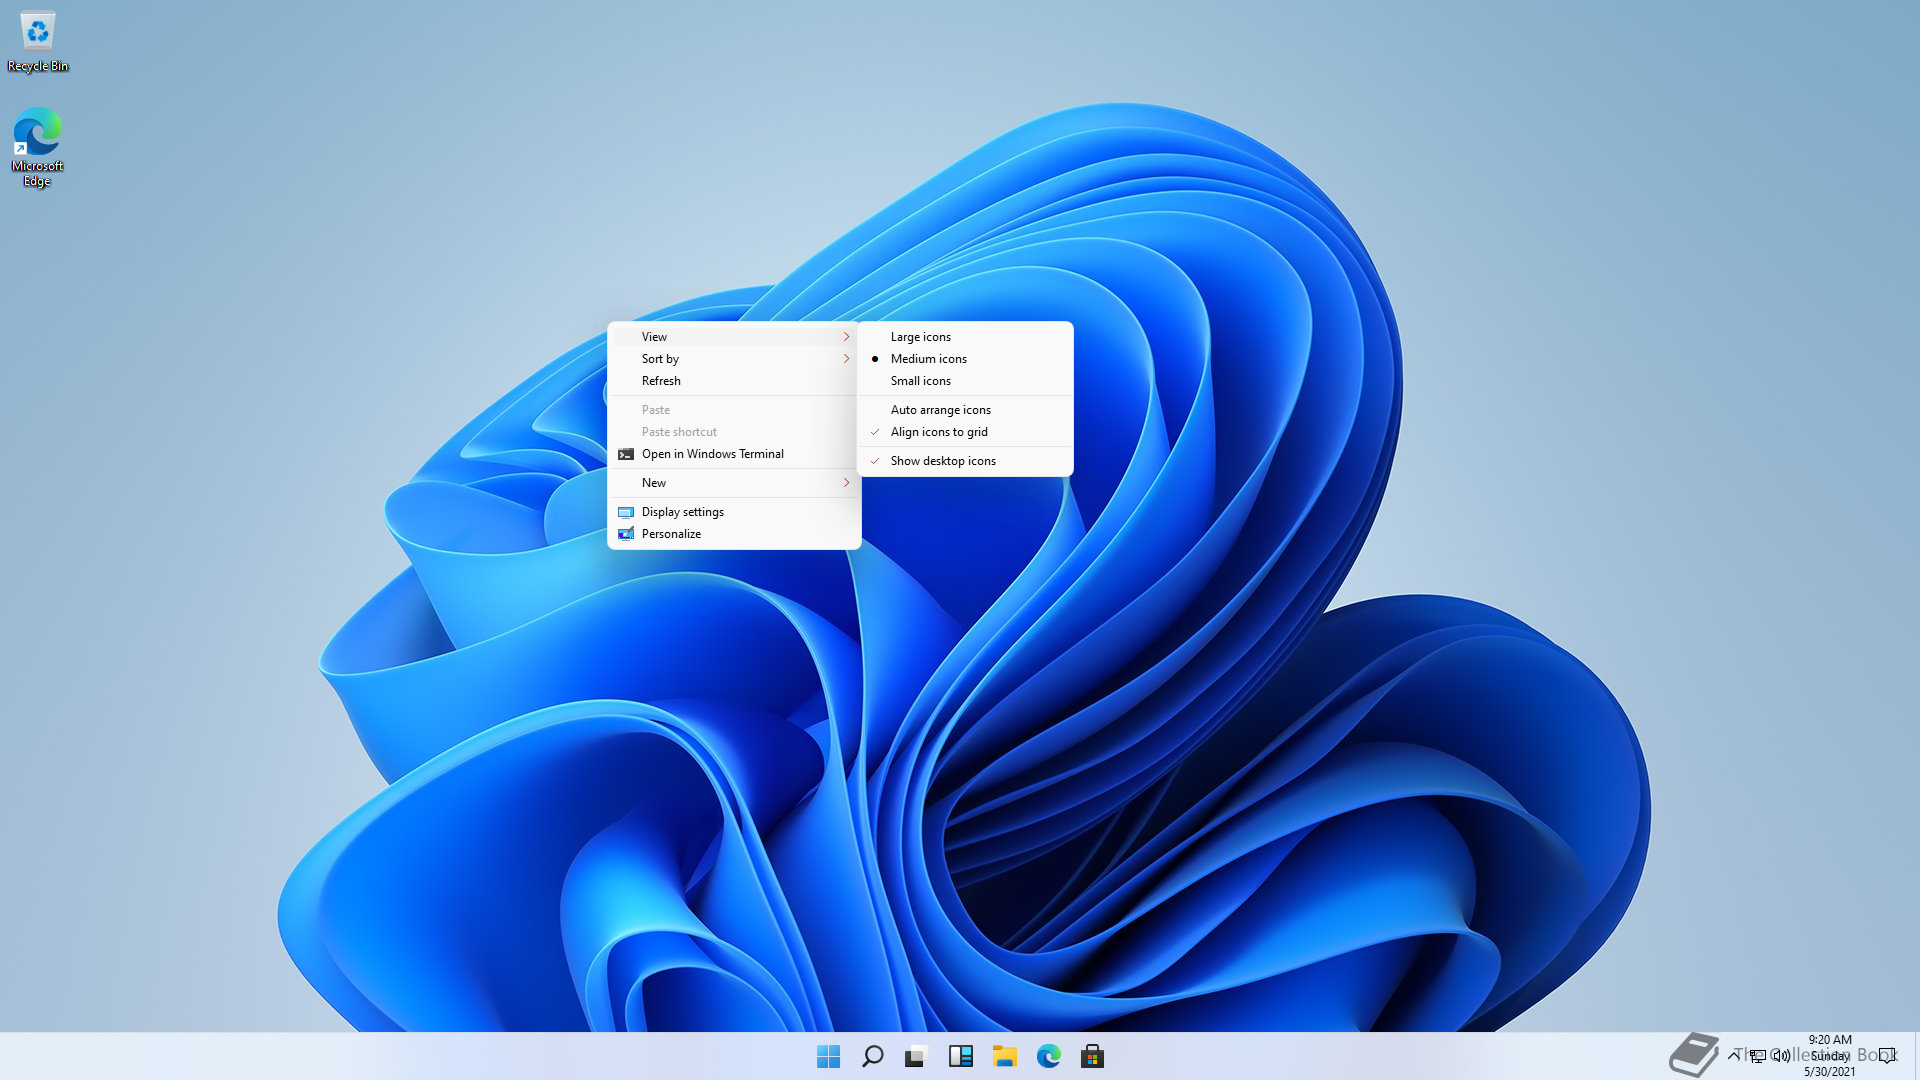Choose Open in Windows Terminal
The image size is (1920, 1080).
(x=734, y=454)
